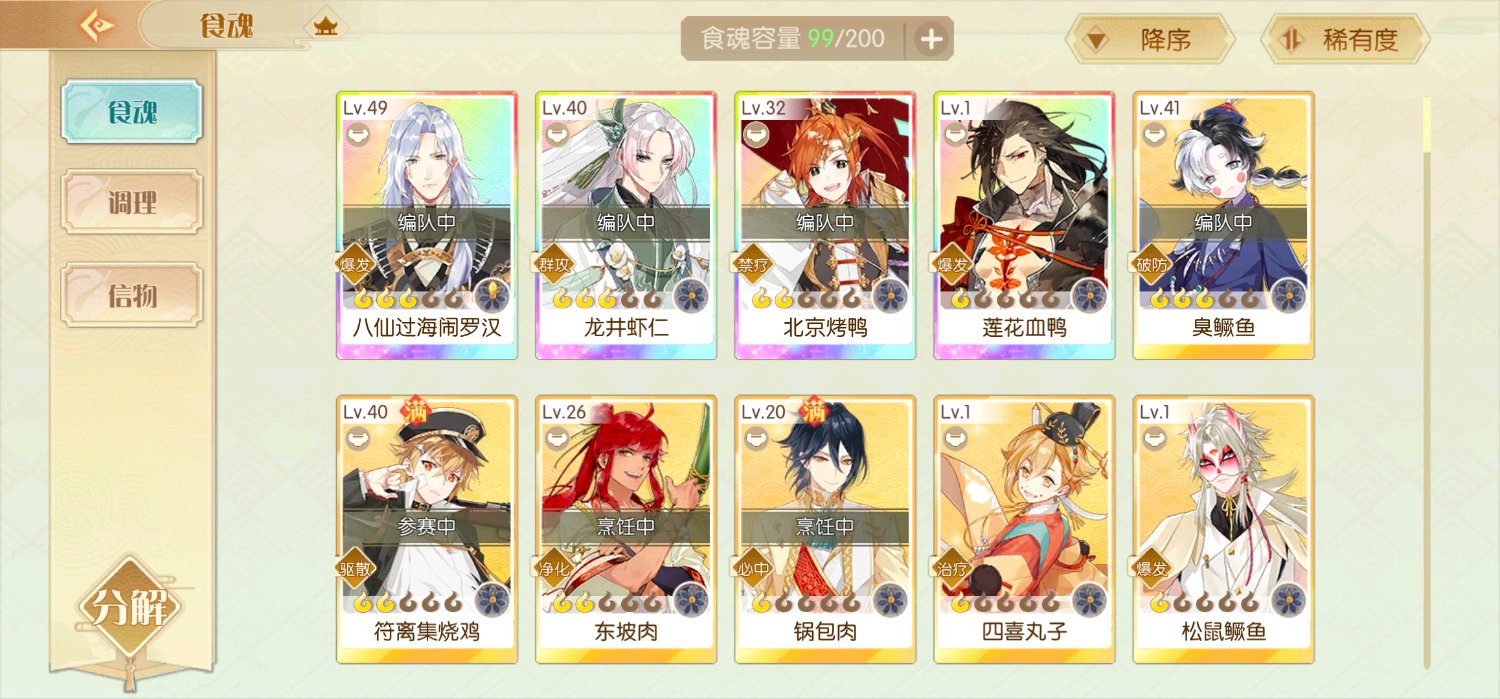1500x699 pixels.
Task: Select the 莲花血鸭 character card
Action: (1024, 225)
